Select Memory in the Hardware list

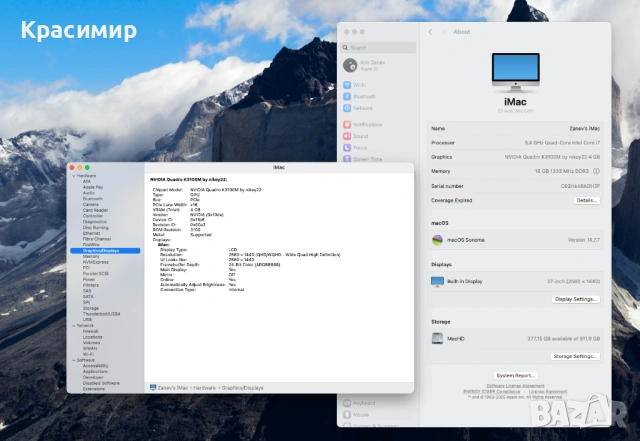tap(91, 256)
